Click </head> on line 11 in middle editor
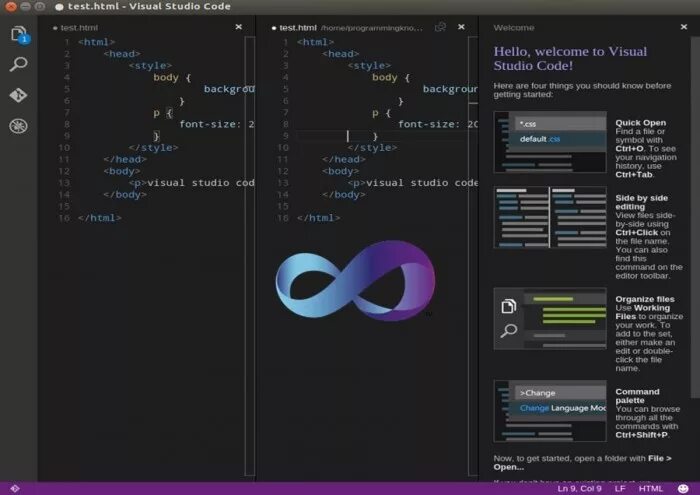The height and width of the screenshot is (495, 700). pyautogui.click(x=344, y=159)
